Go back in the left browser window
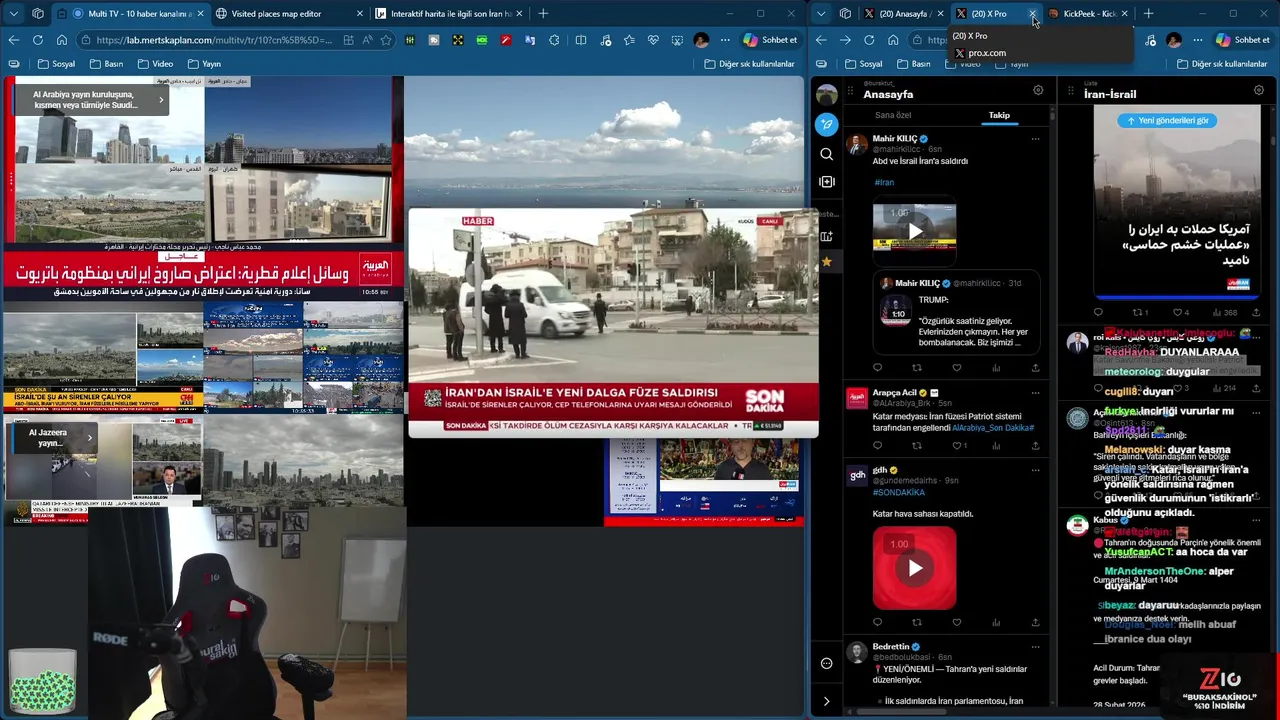 click(13, 40)
